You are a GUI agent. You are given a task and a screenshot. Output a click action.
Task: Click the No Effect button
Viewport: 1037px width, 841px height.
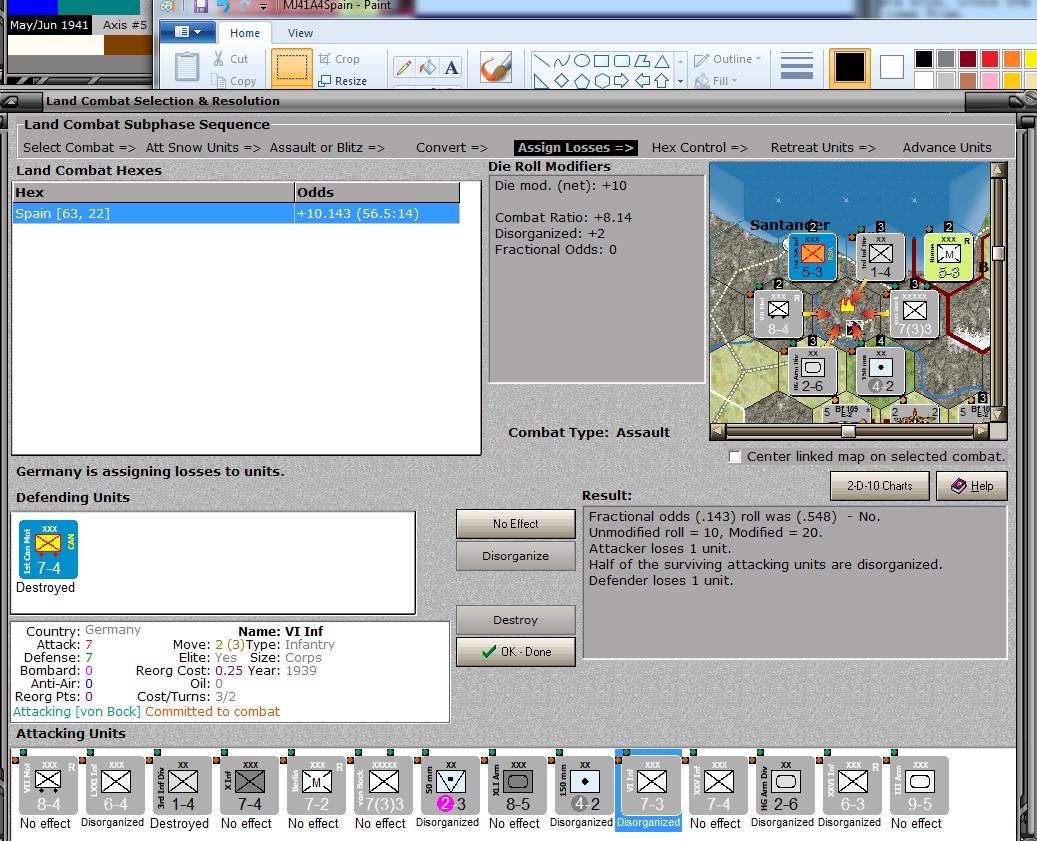pos(516,524)
